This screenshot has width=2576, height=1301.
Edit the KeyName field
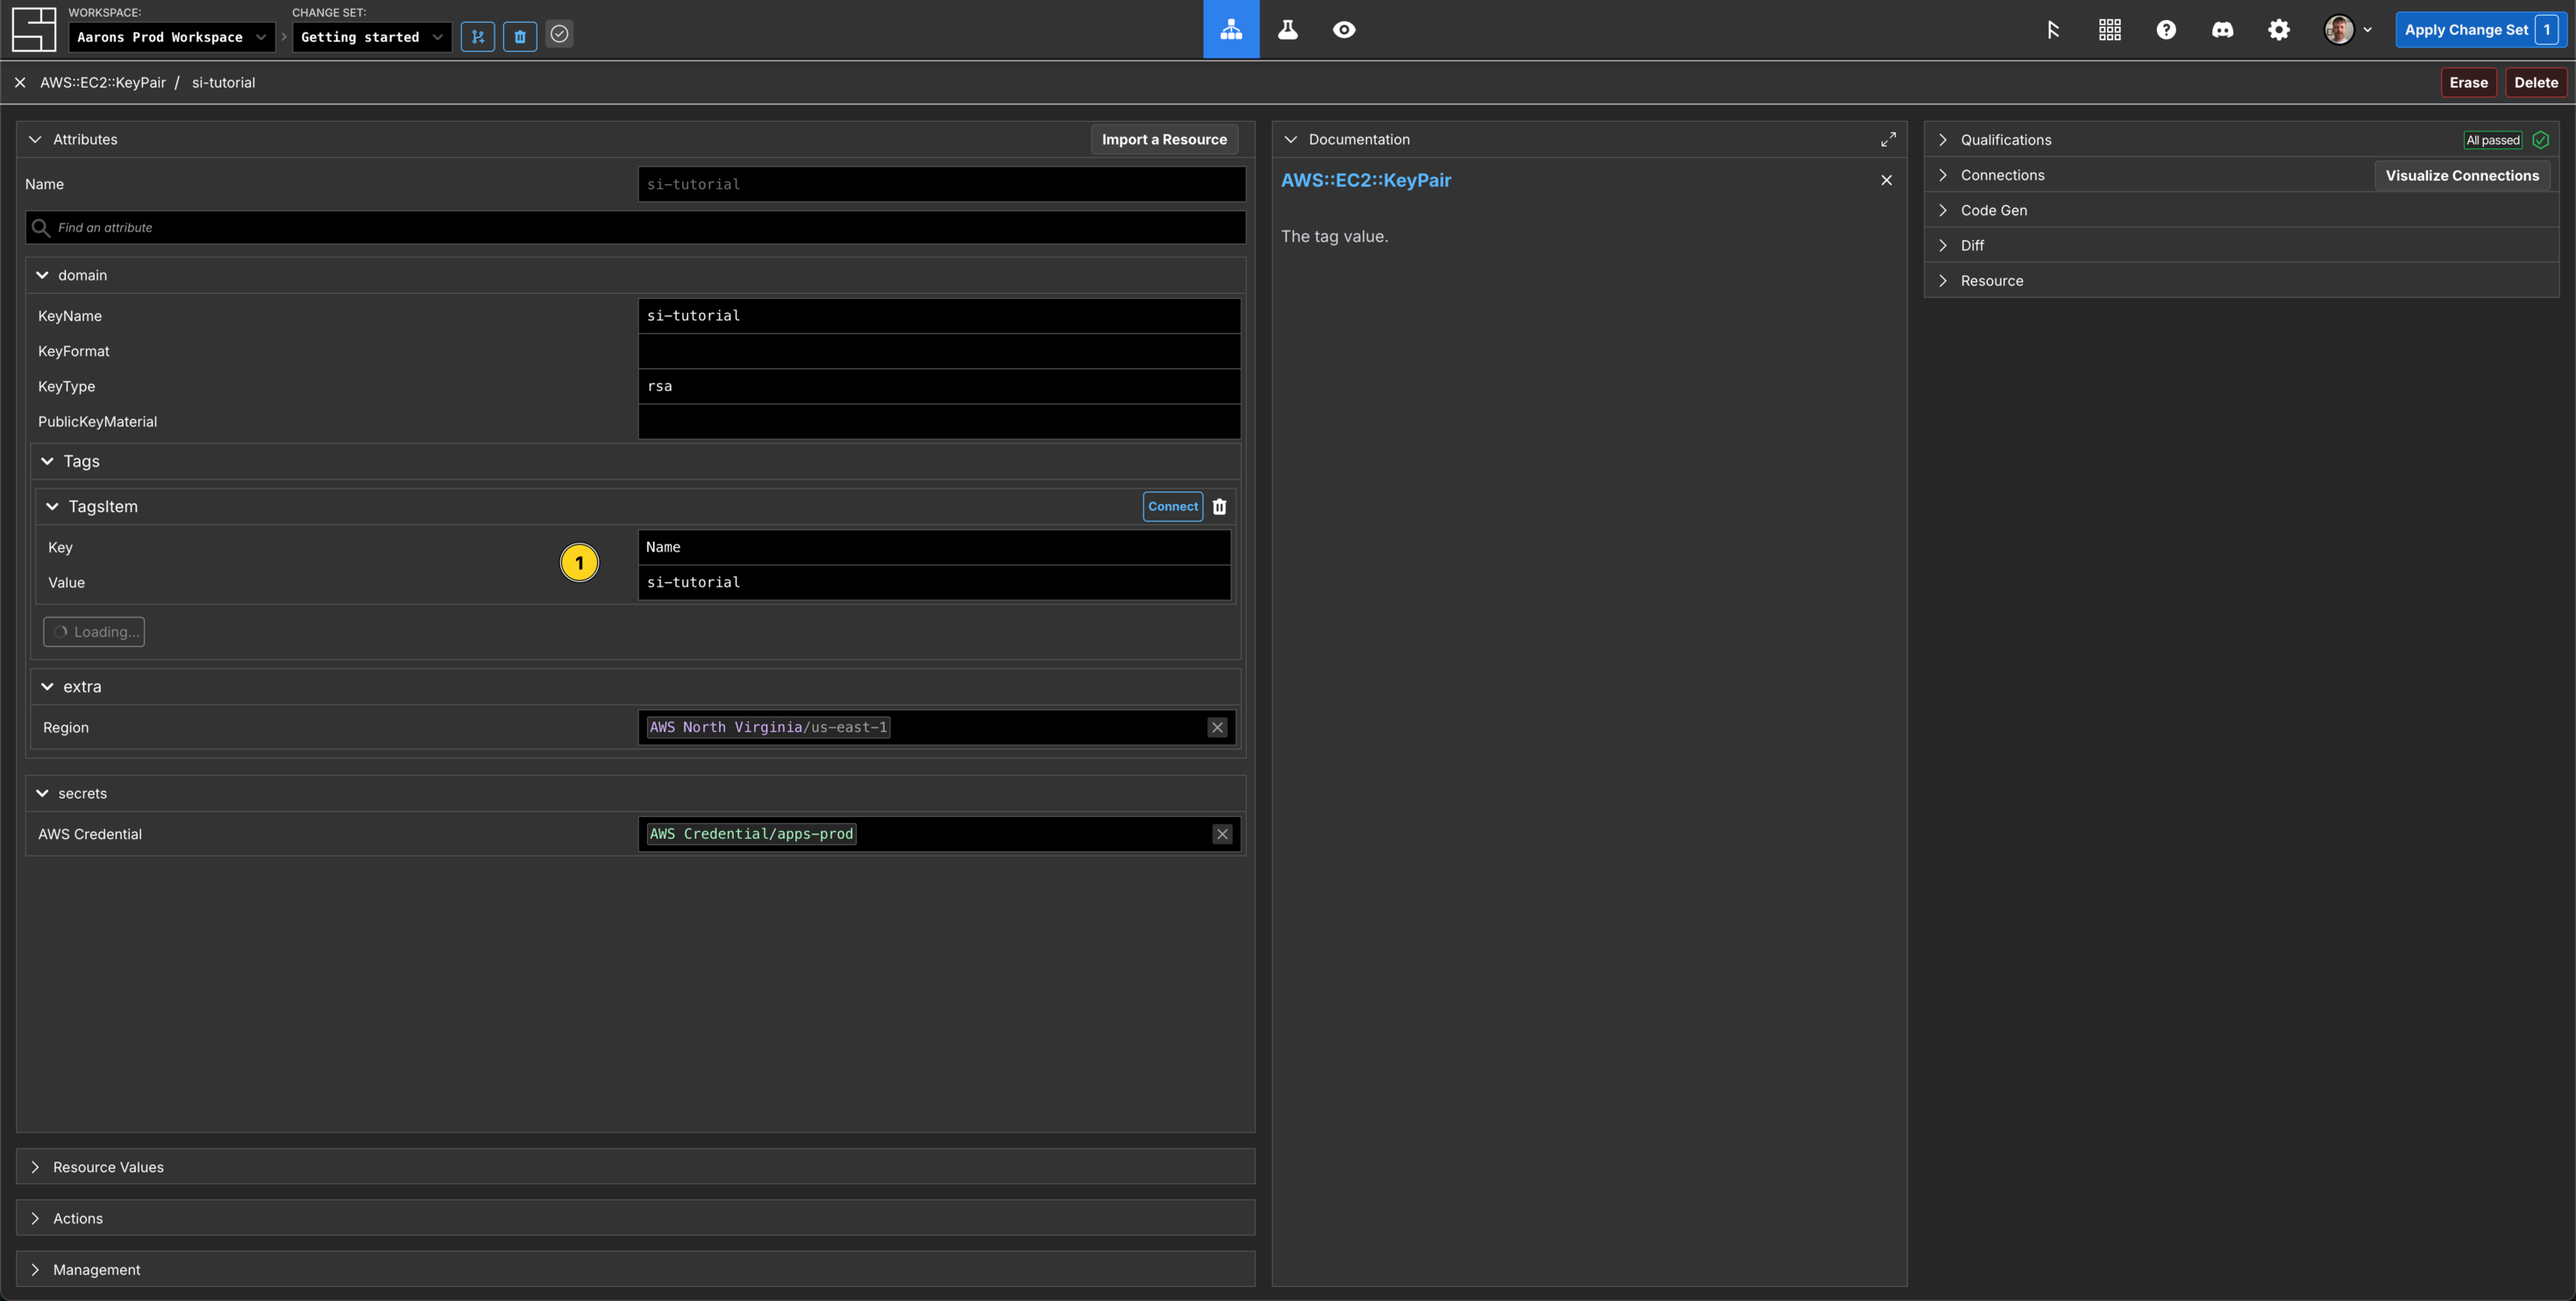pyautogui.click(x=939, y=316)
